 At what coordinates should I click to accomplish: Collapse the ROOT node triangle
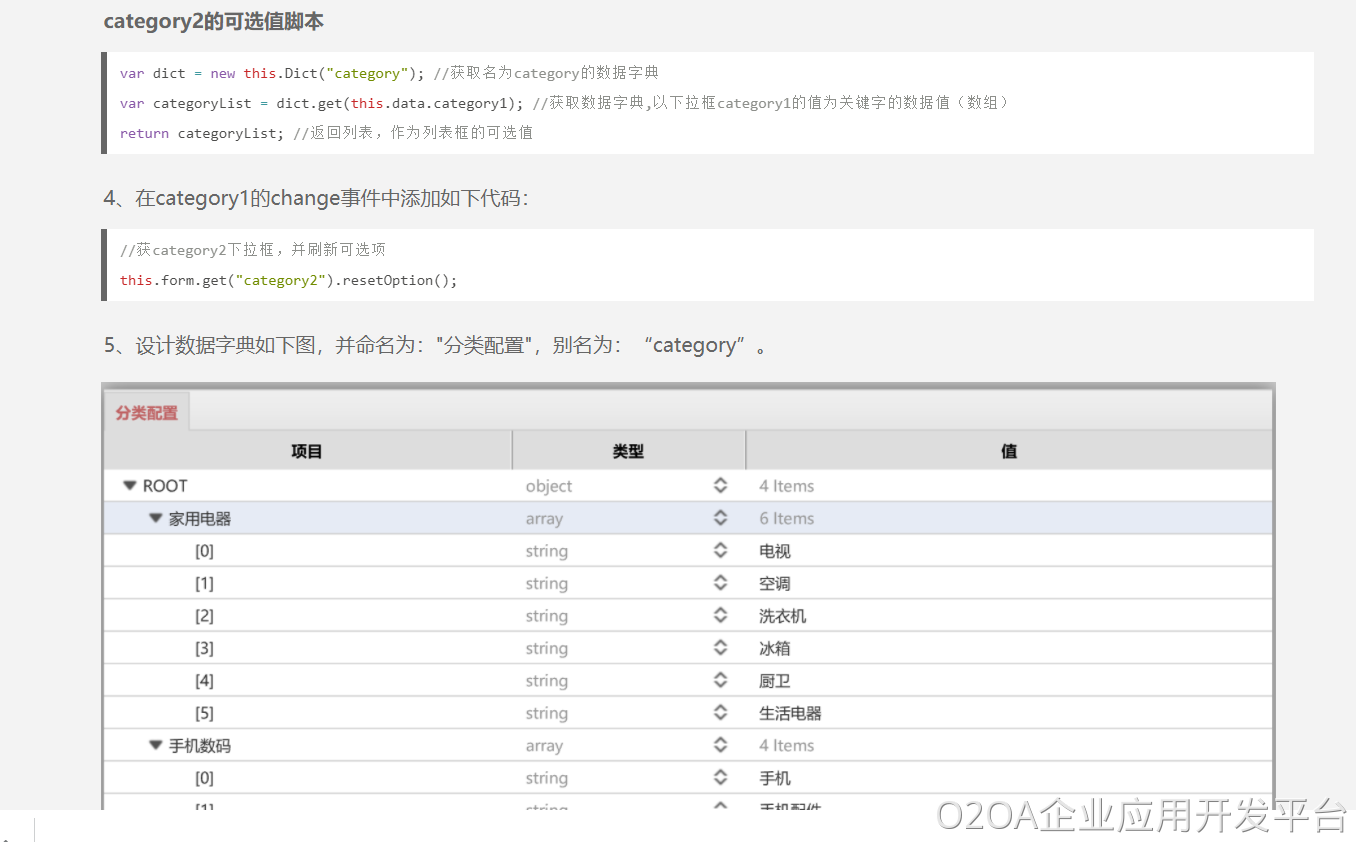(129, 486)
